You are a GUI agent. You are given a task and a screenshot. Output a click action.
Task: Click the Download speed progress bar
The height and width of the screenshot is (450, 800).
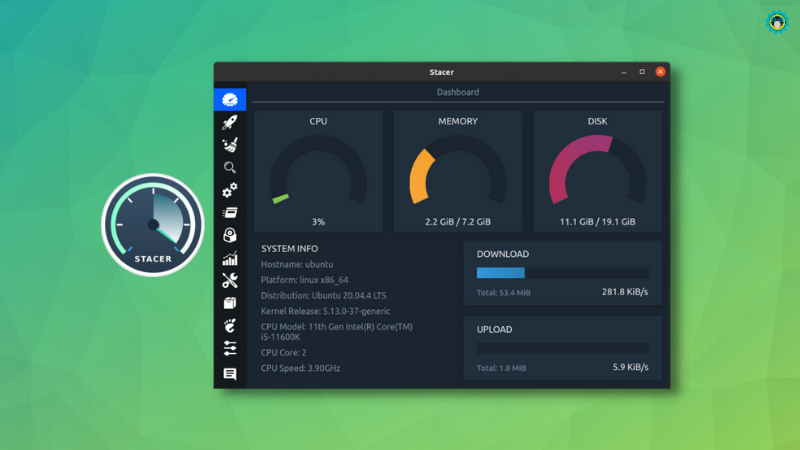pos(562,273)
